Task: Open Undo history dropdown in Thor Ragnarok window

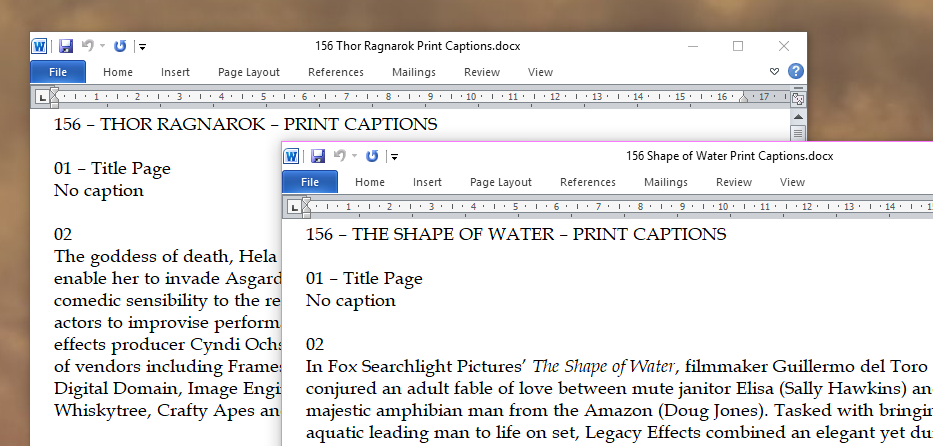Action: pos(102,46)
